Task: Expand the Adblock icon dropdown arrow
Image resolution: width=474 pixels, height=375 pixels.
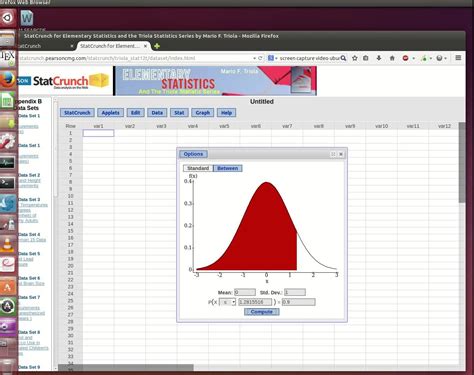Action: tap(413, 58)
